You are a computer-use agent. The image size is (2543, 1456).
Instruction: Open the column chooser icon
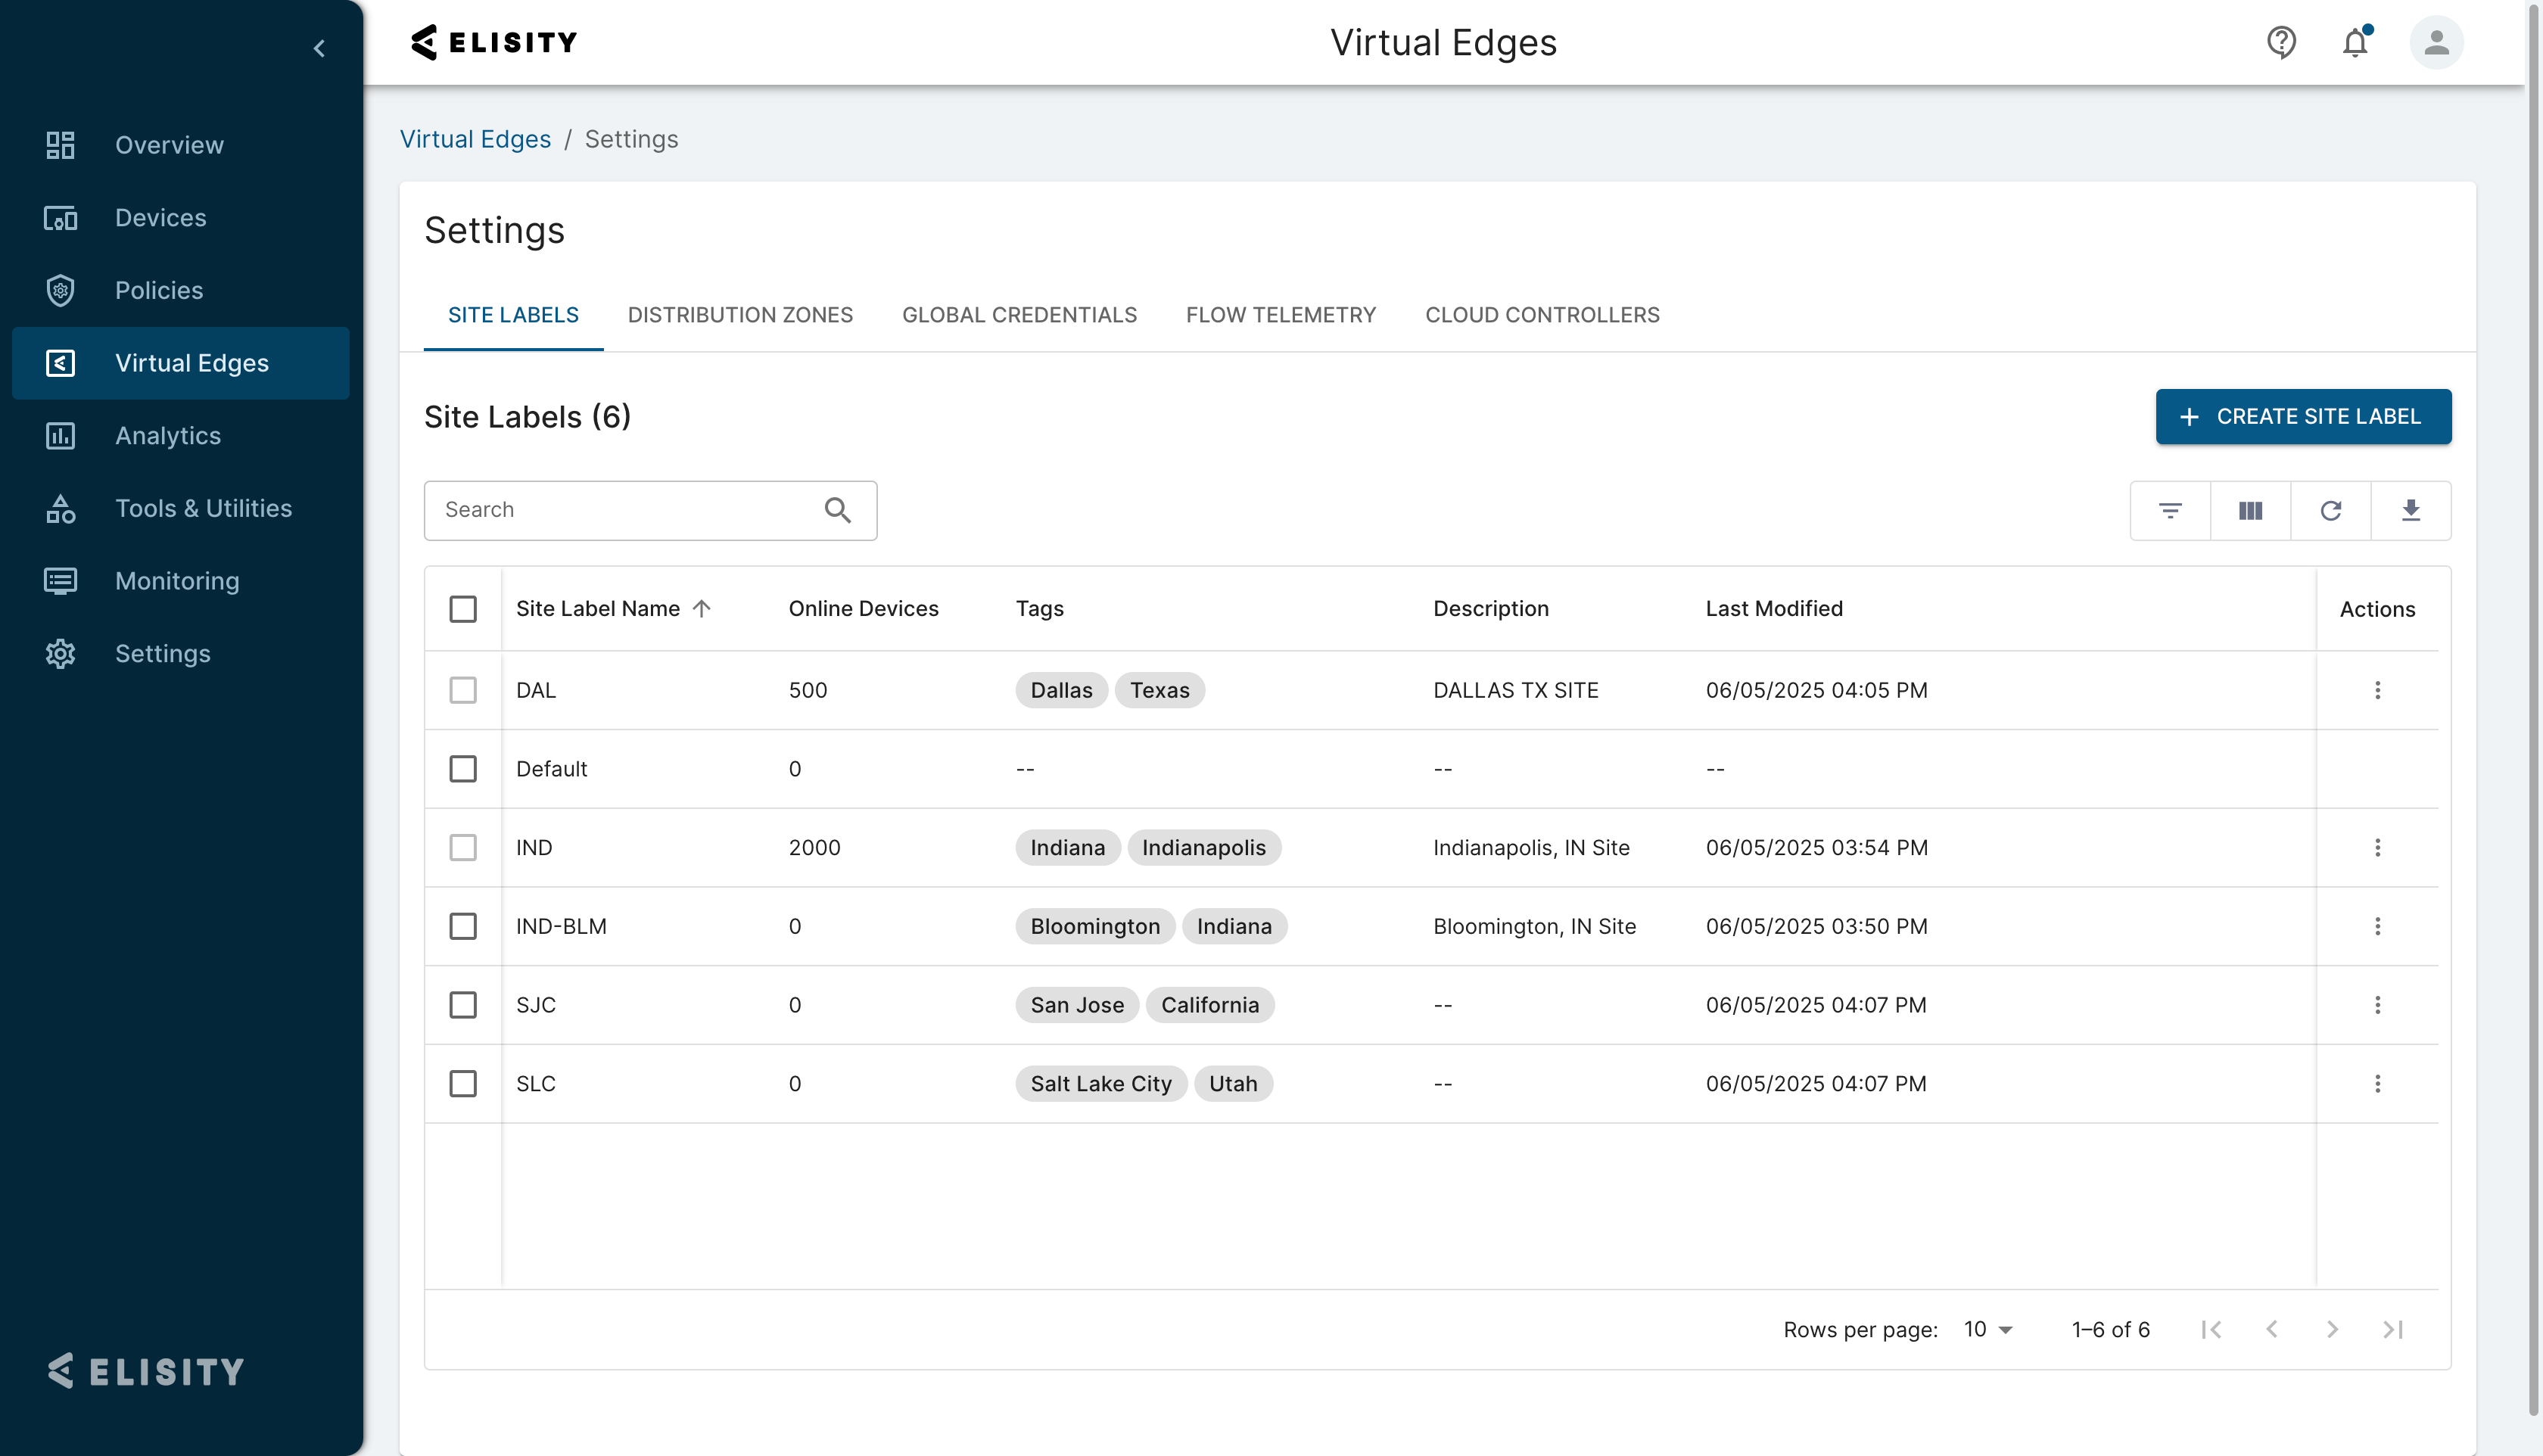[2250, 511]
